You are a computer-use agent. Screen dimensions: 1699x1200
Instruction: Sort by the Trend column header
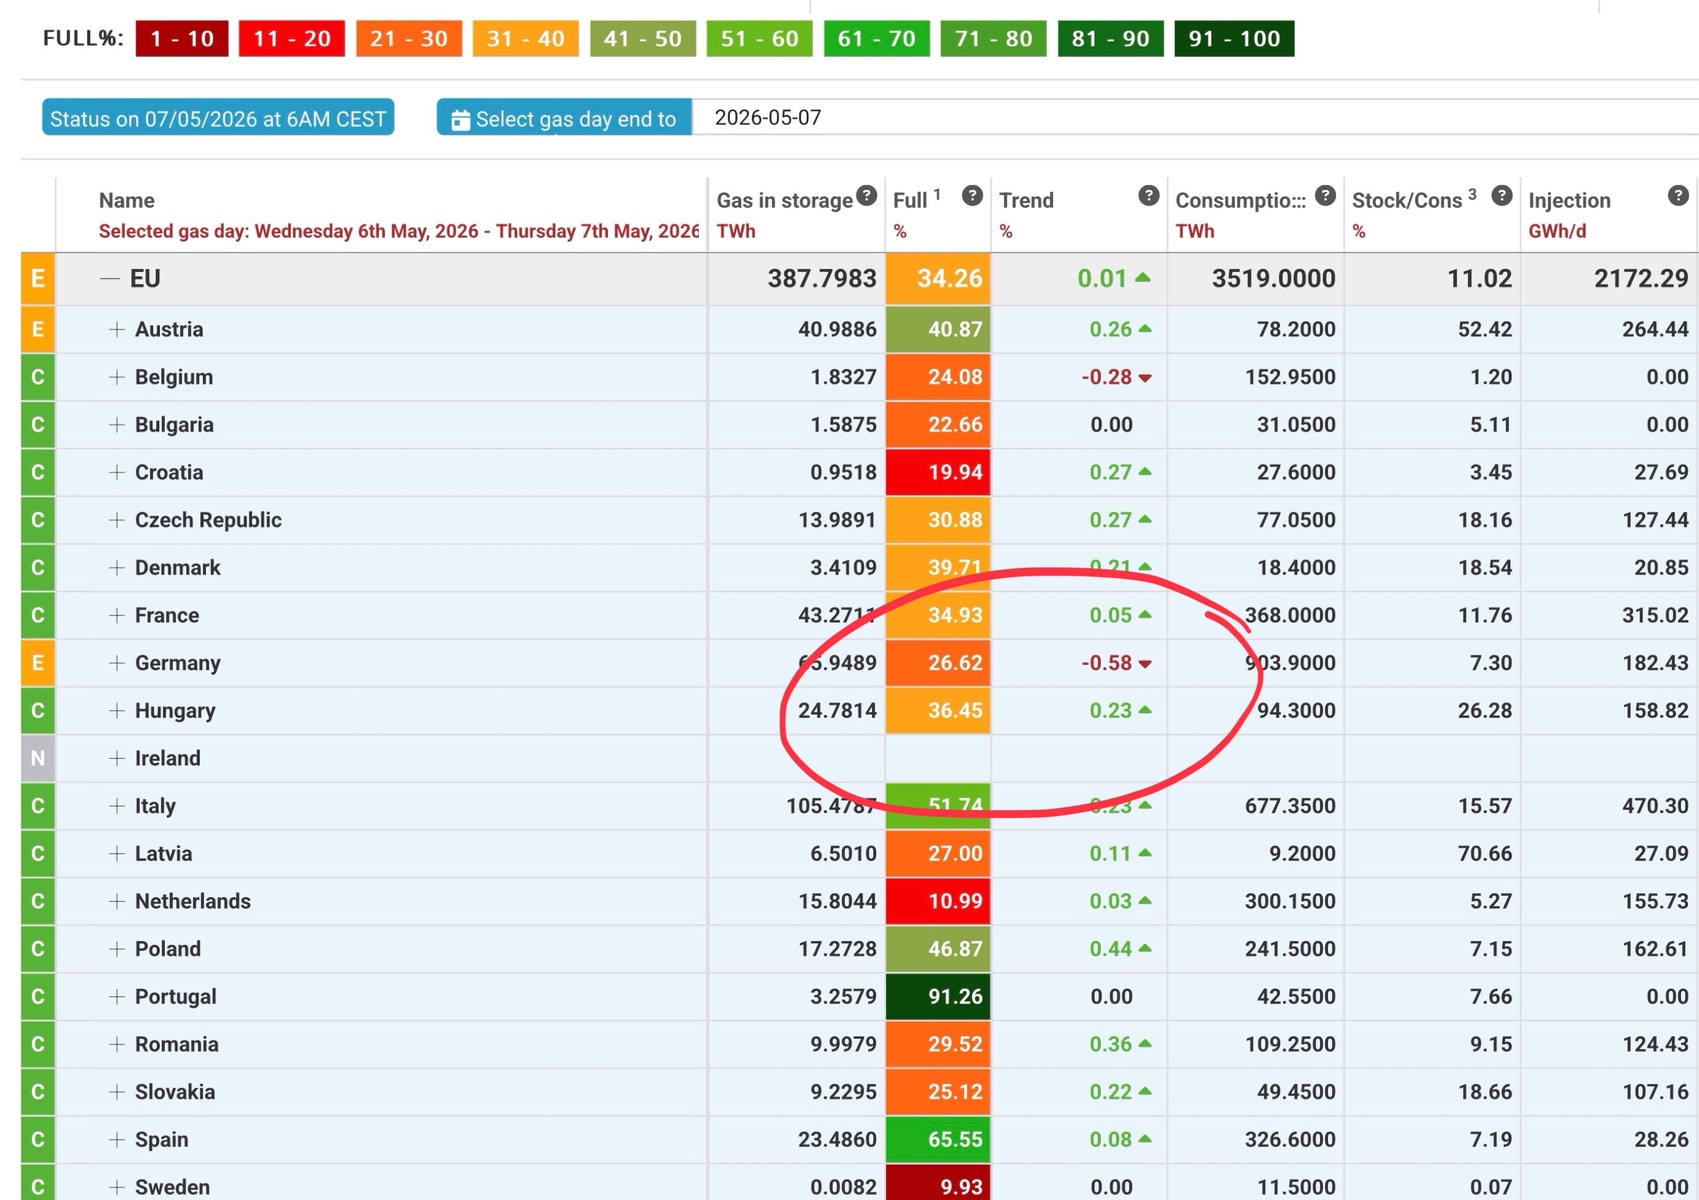[x=1026, y=200]
